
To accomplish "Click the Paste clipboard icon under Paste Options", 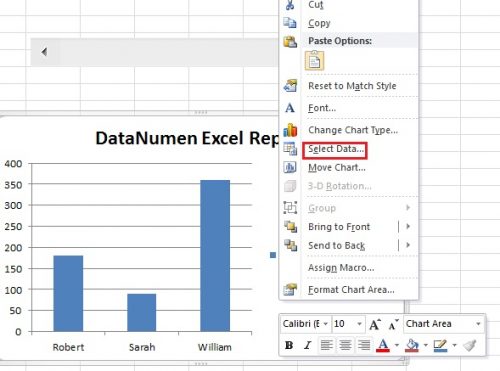I will point(314,61).
